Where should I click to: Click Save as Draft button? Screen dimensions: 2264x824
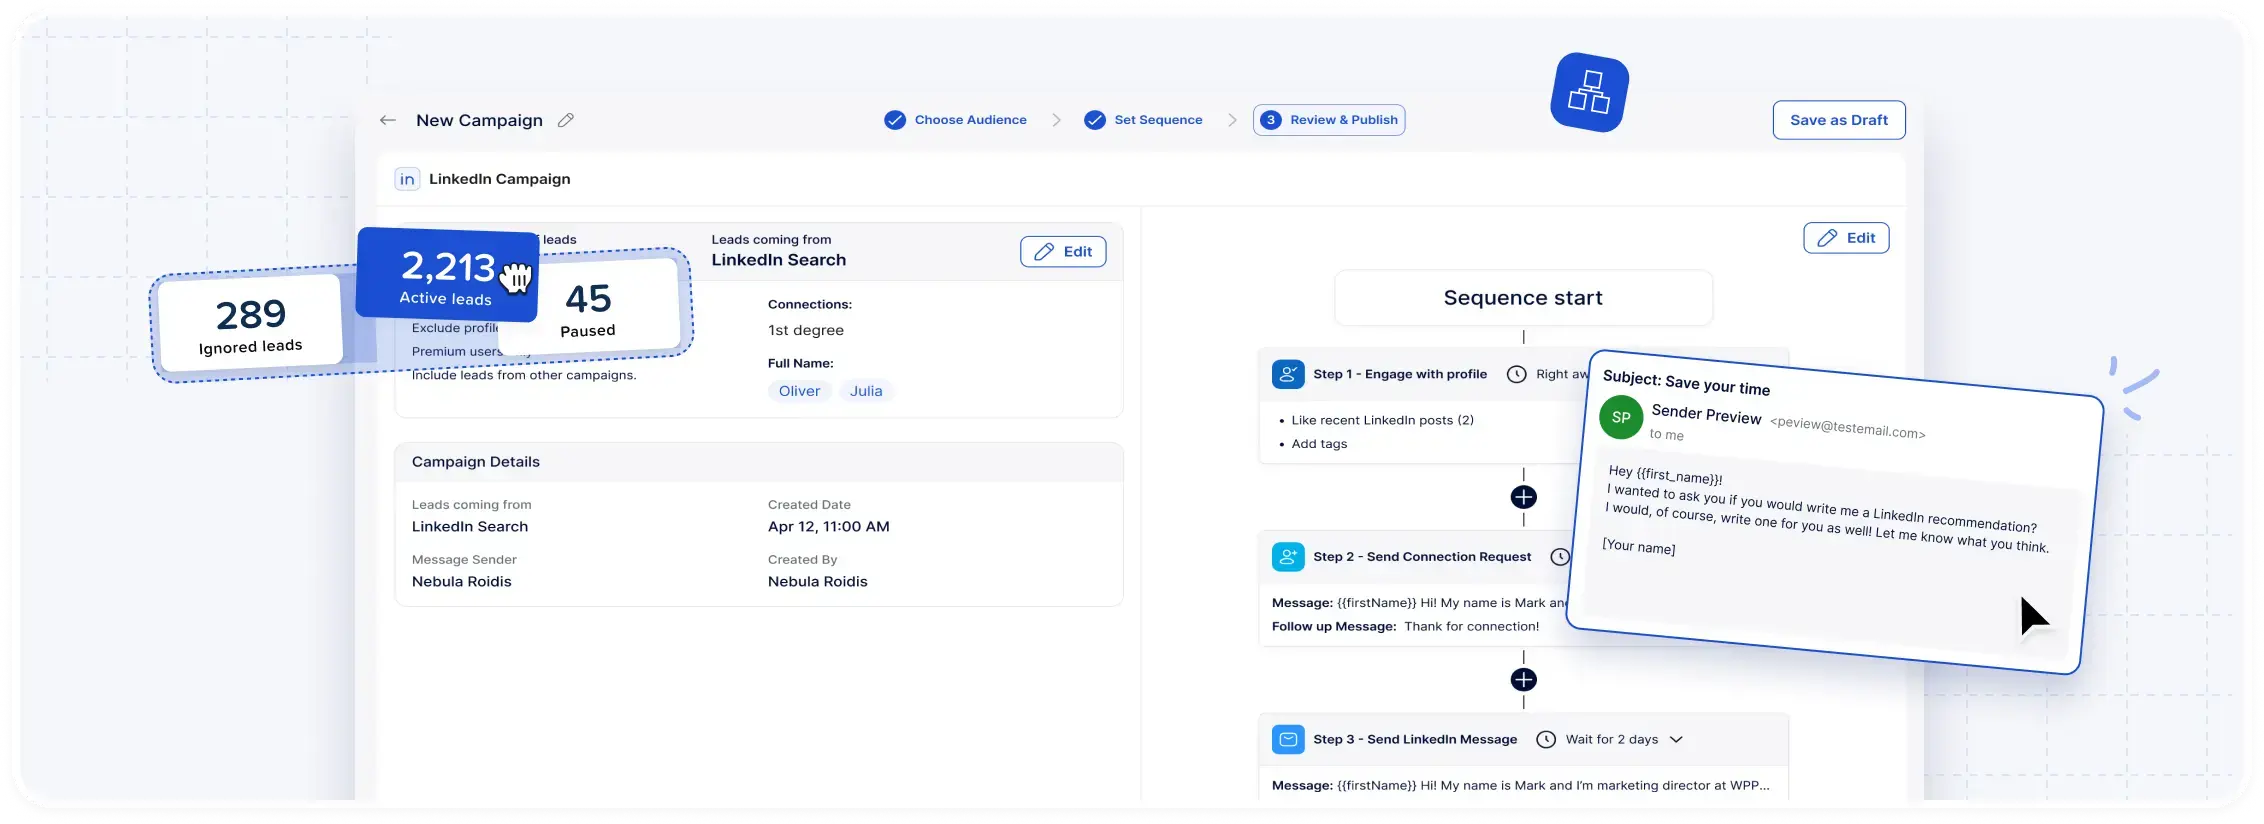pyautogui.click(x=1839, y=120)
